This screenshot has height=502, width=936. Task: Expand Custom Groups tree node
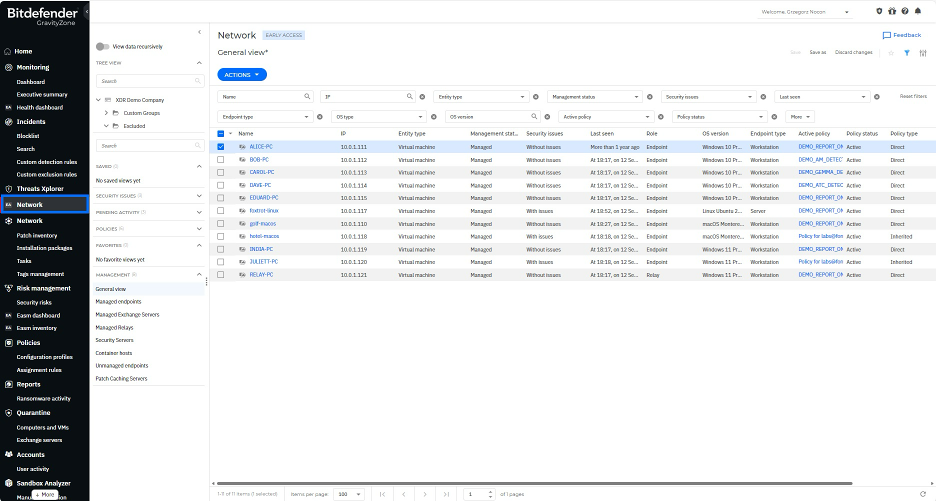click(x=106, y=113)
